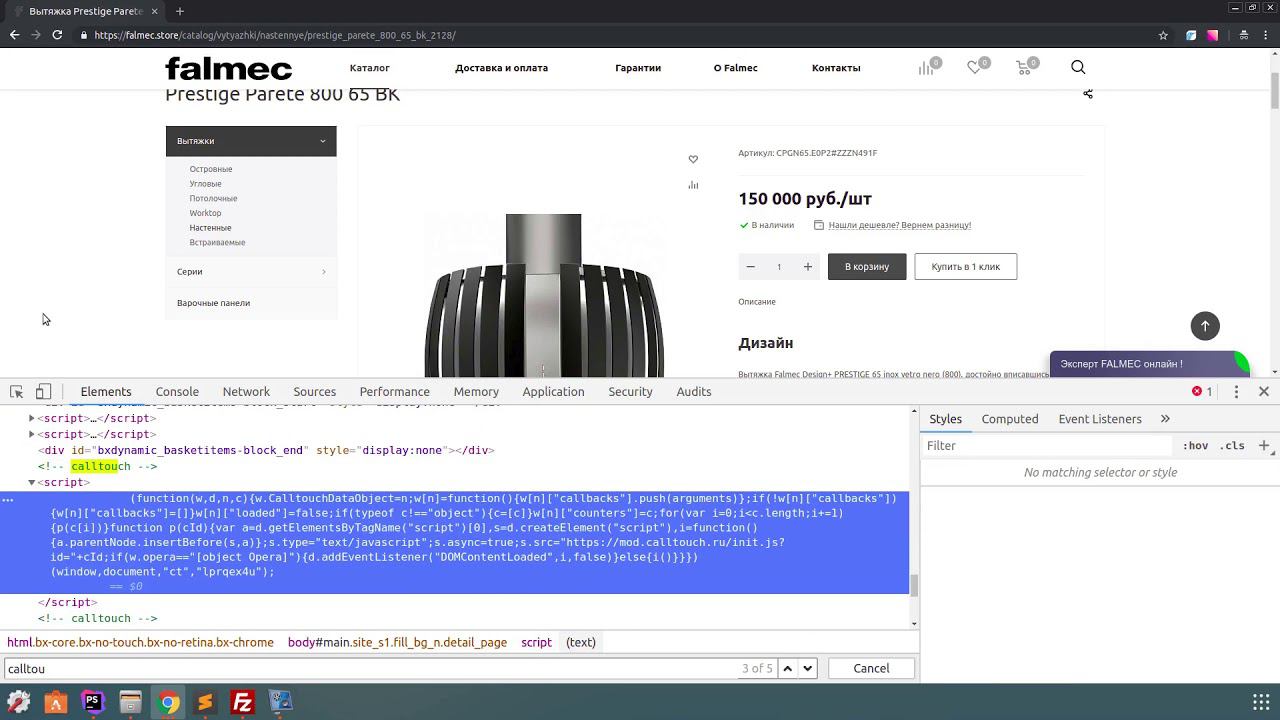
Task: Show more Styles pane tabs
Action: (x=1165, y=419)
